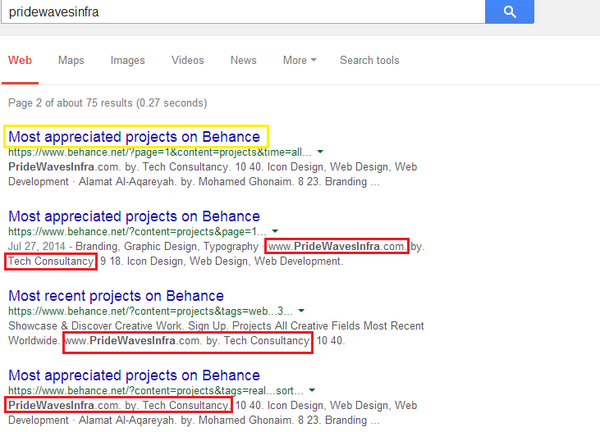Image resolution: width=600 pixels, height=432 pixels.
Task: Open Most recent projects on Behance link
Action: [x=116, y=296]
